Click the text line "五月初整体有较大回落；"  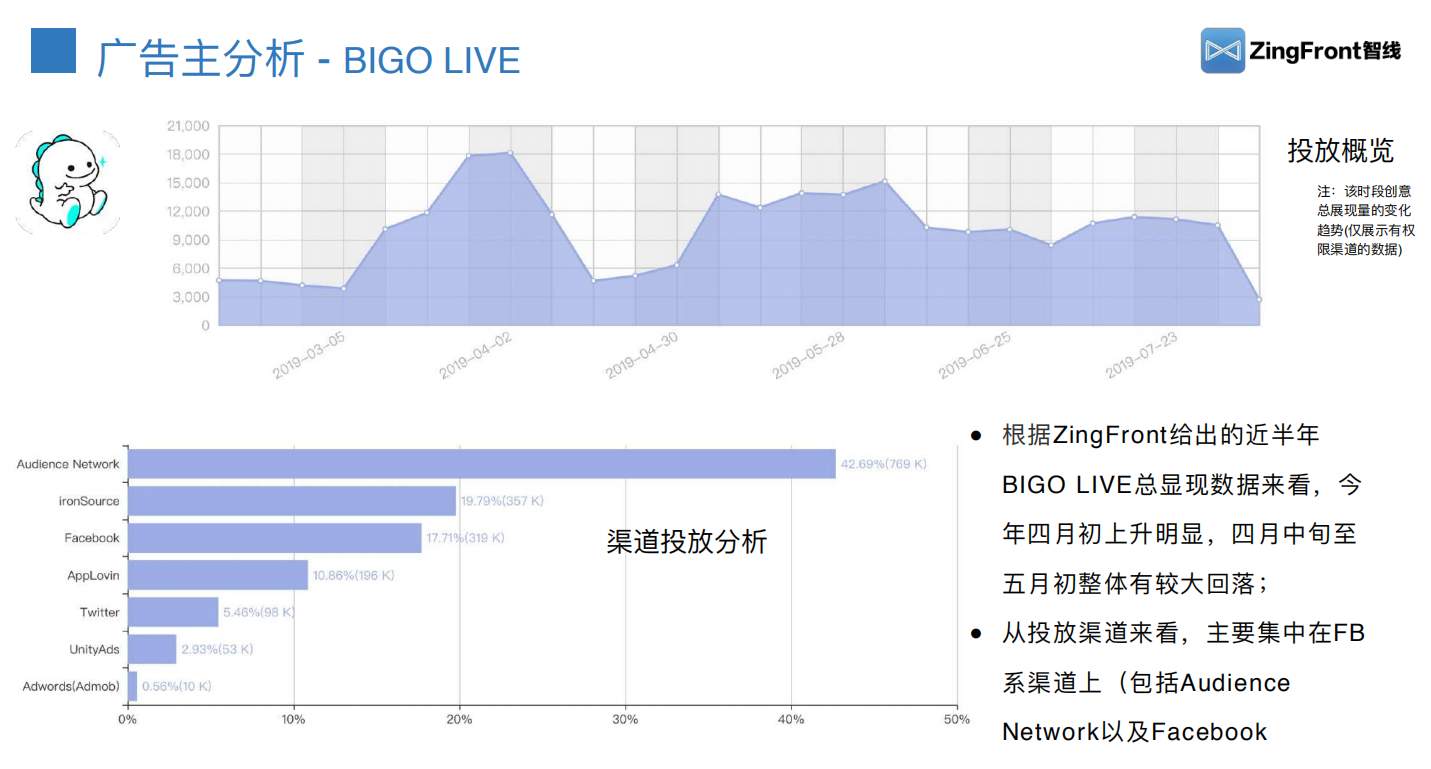tap(1137, 583)
